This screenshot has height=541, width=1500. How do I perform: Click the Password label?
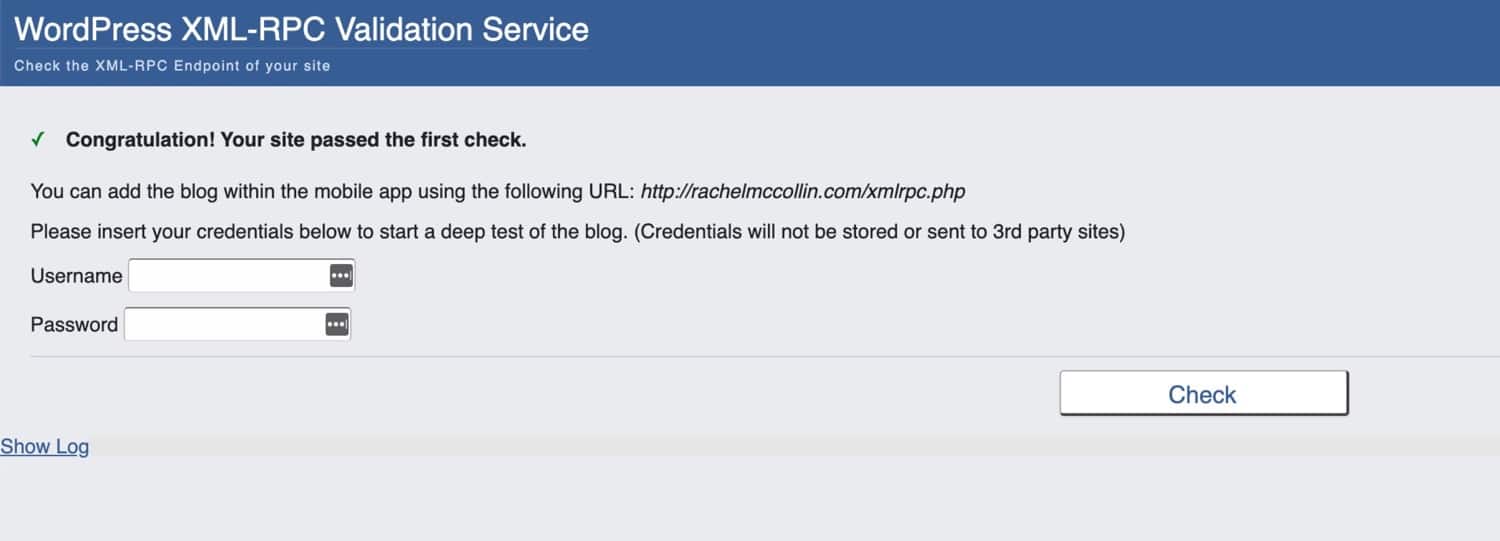74,324
